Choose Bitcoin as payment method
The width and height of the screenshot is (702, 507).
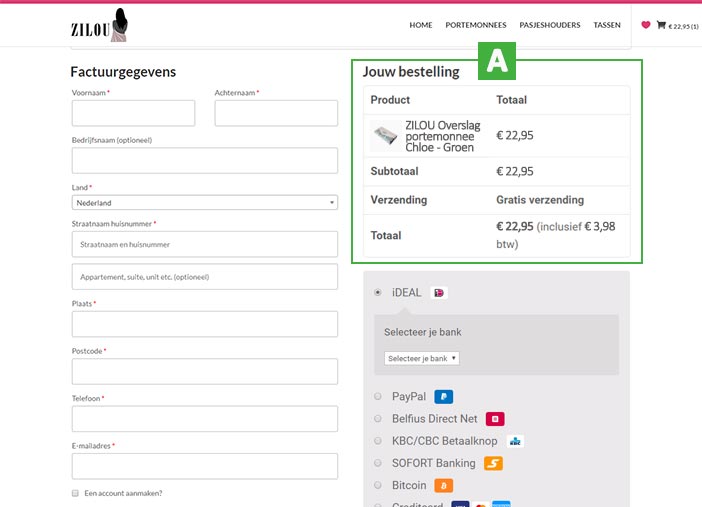(x=378, y=485)
